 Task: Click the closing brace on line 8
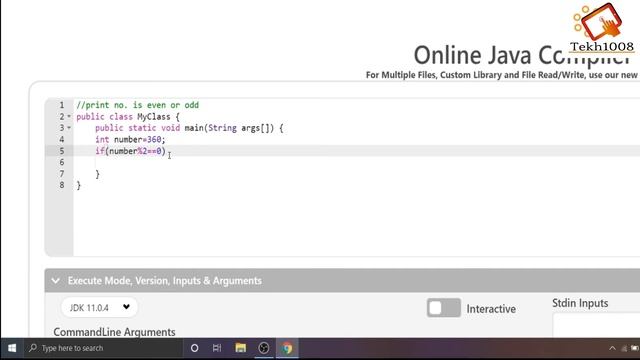pyautogui.click(x=79, y=185)
